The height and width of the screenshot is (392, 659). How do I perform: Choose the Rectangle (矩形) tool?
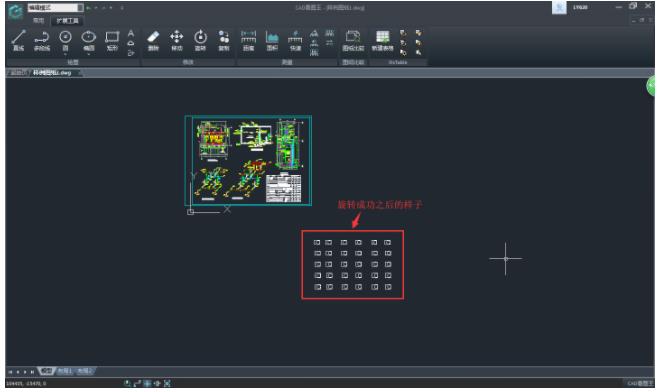coord(112,40)
